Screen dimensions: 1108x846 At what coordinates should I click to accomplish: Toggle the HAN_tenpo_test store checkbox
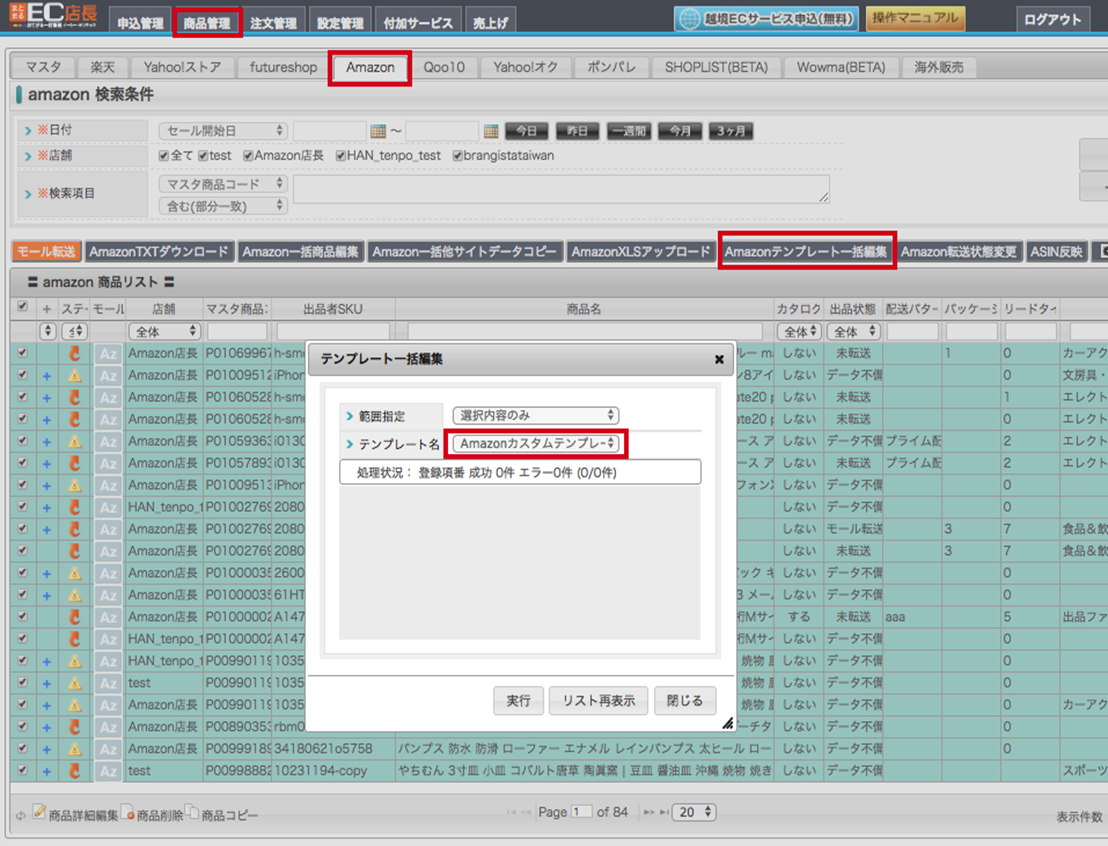[x=341, y=155]
